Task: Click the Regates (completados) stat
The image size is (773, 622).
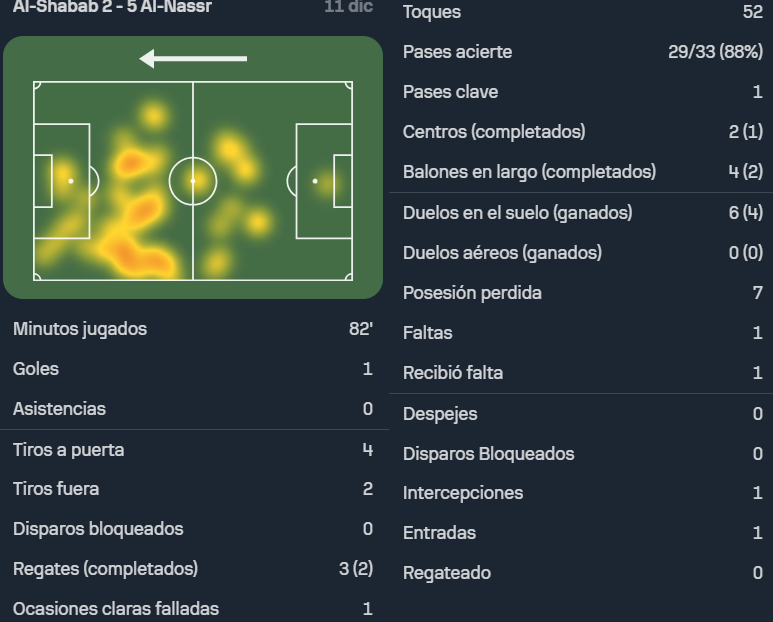Action: 193,569
